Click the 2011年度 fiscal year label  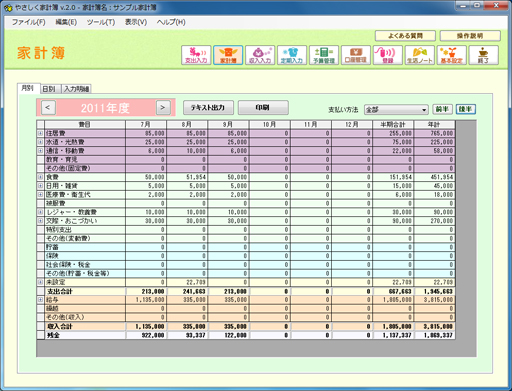point(105,108)
